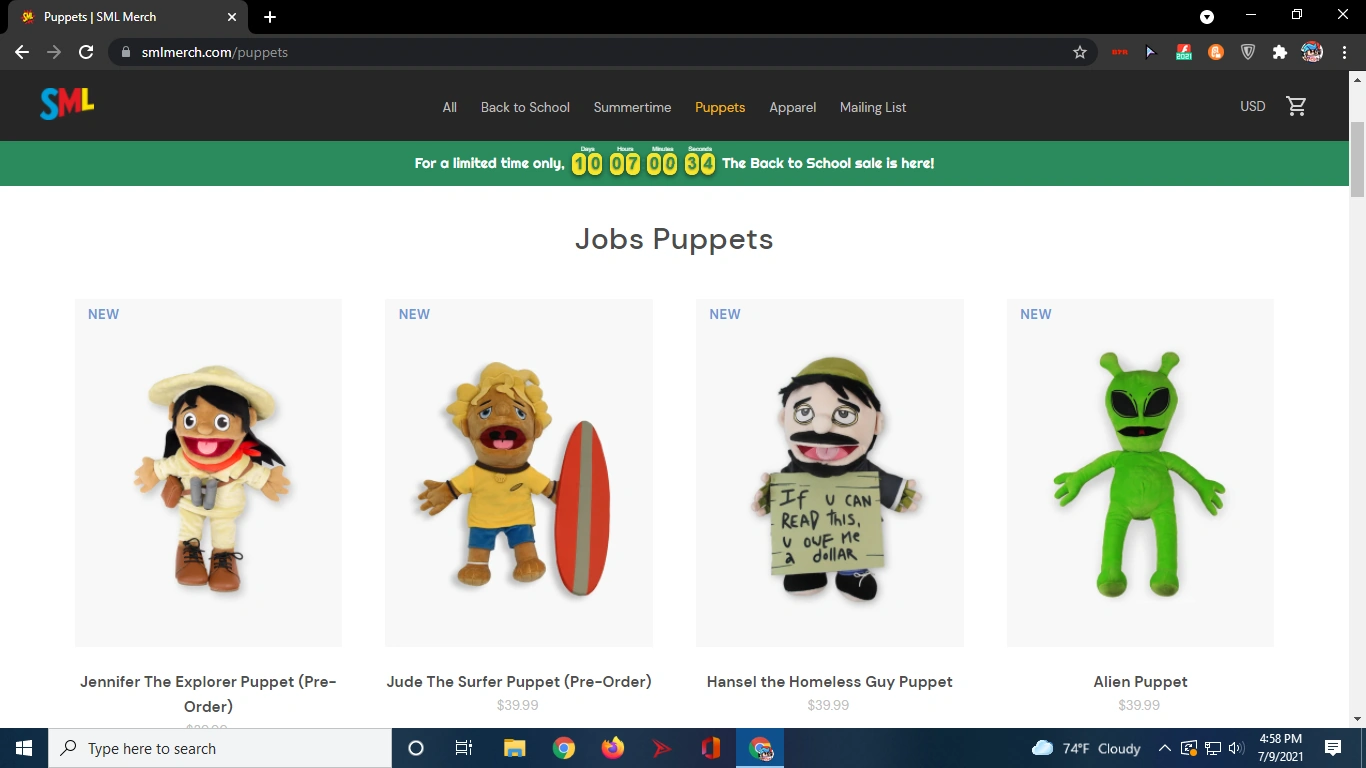Click the Summertime navigation link
Image resolution: width=1366 pixels, height=768 pixels.
click(632, 107)
